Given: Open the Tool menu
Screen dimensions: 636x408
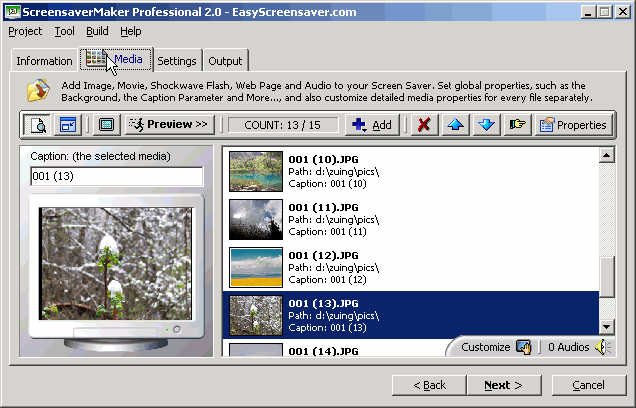Looking at the screenshot, I should [x=64, y=31].
